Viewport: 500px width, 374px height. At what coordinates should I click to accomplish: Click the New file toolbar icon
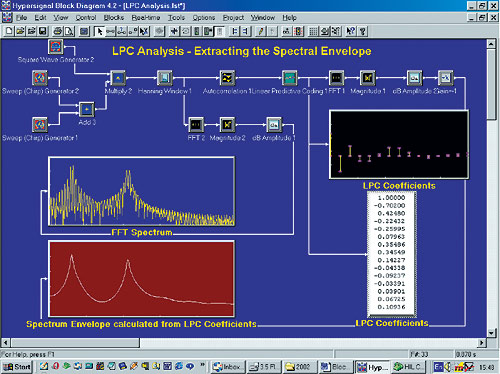point(9,31)
